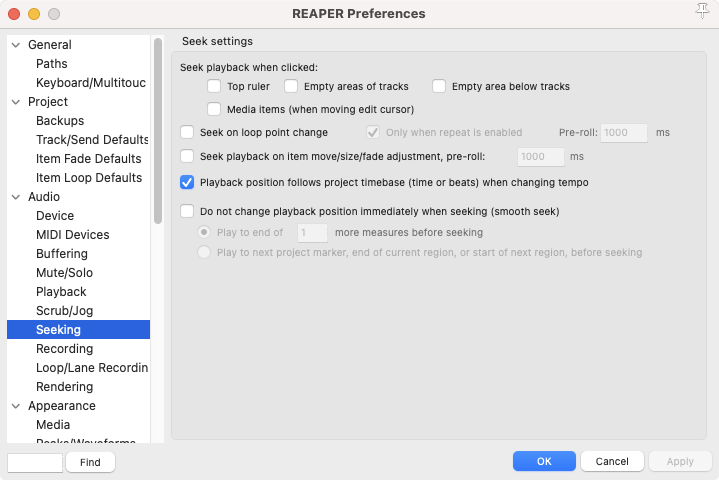Collapse the Appearance tree section
The height and width of the screenshot is (480, 719).
click(15, 407)
